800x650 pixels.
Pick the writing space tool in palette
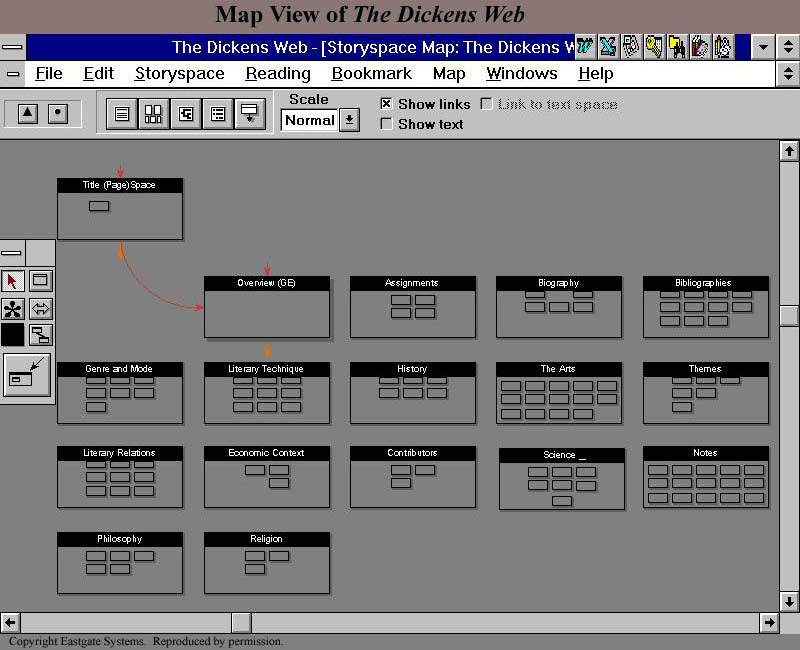click(40, 281)
